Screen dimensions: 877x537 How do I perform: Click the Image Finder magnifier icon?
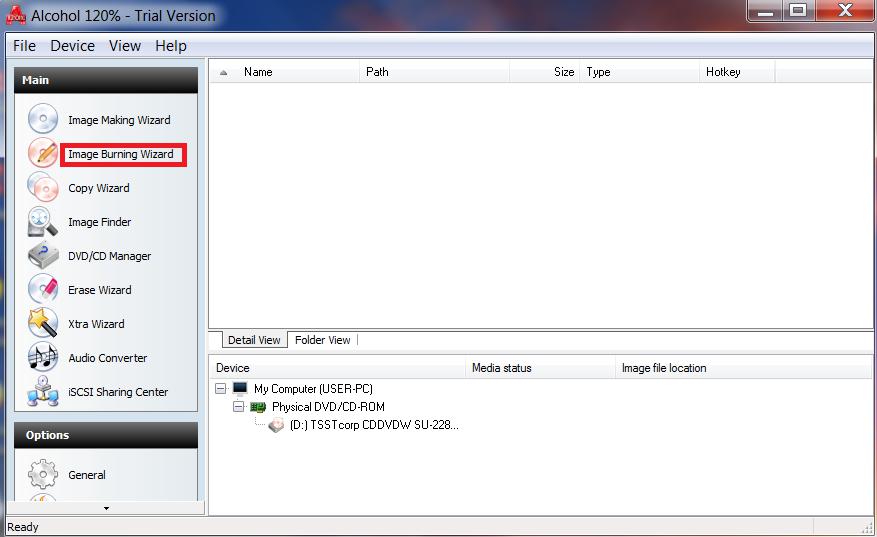43,222
